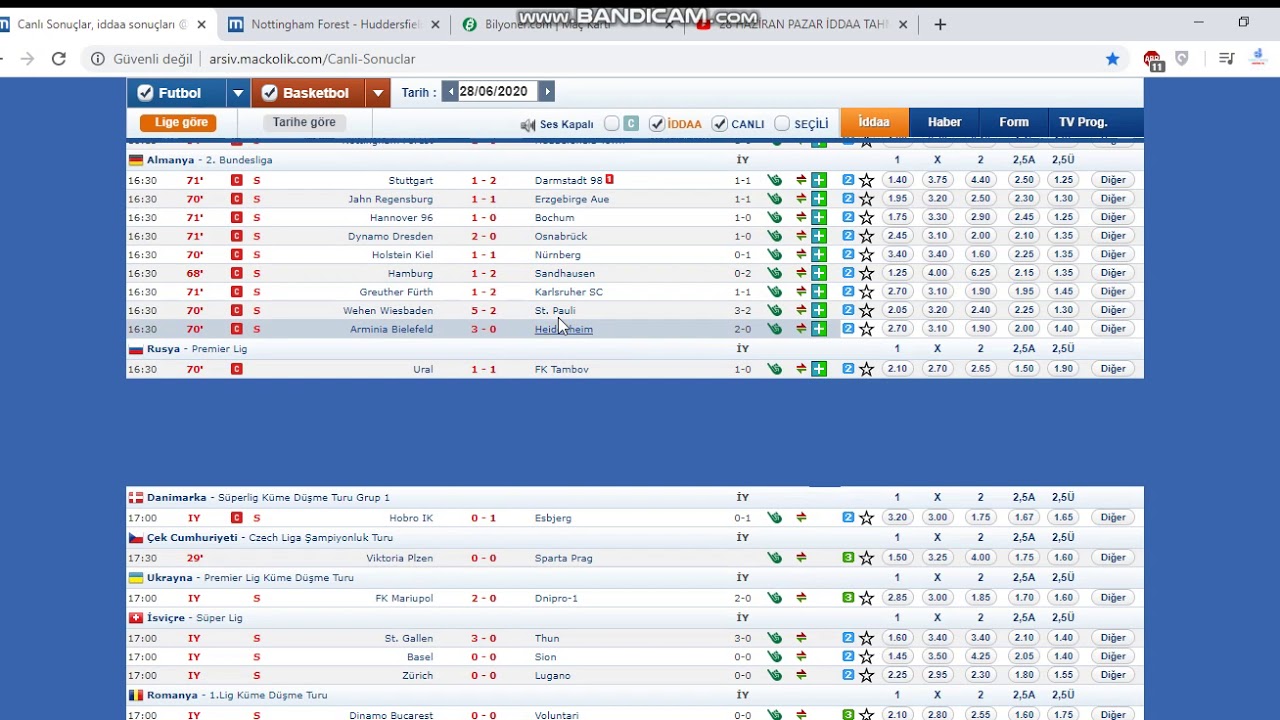Click the red C icon in Wehen Wiesbaden row

[237, 310]
